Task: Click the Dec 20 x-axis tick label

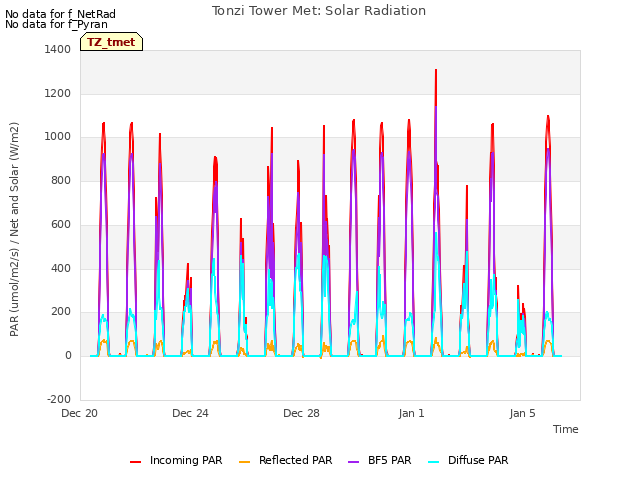Action: coord(80,413)
